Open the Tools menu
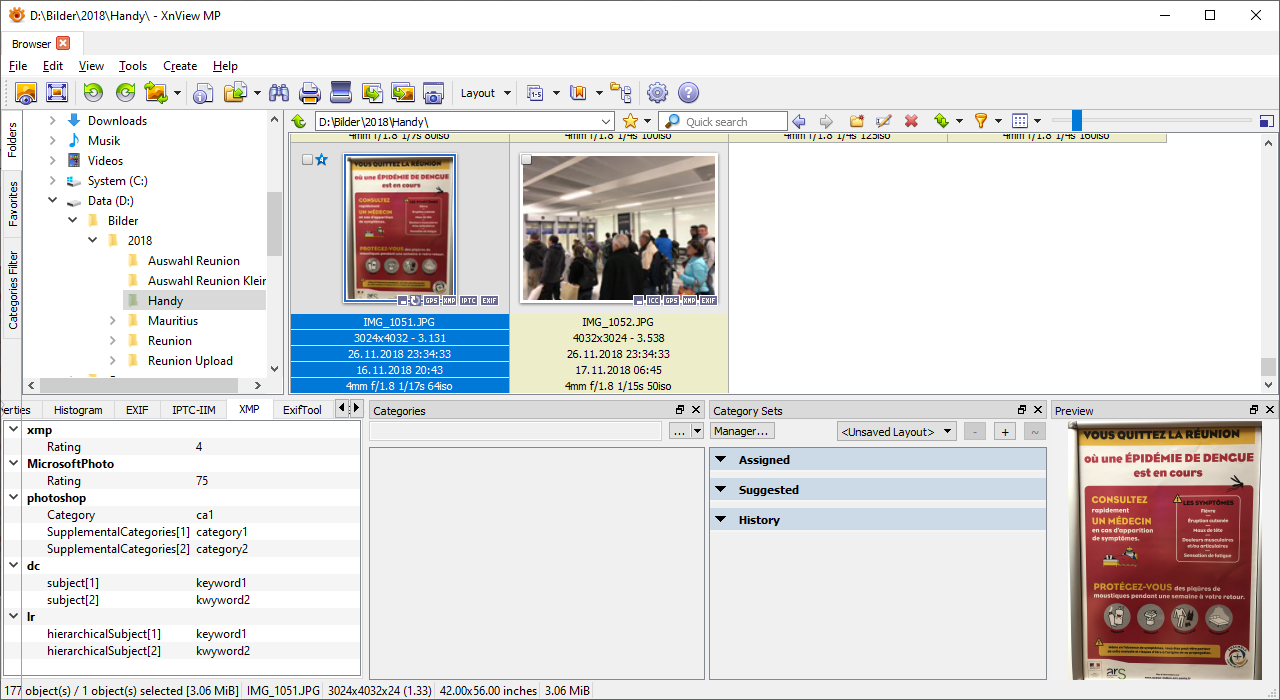 132,66
